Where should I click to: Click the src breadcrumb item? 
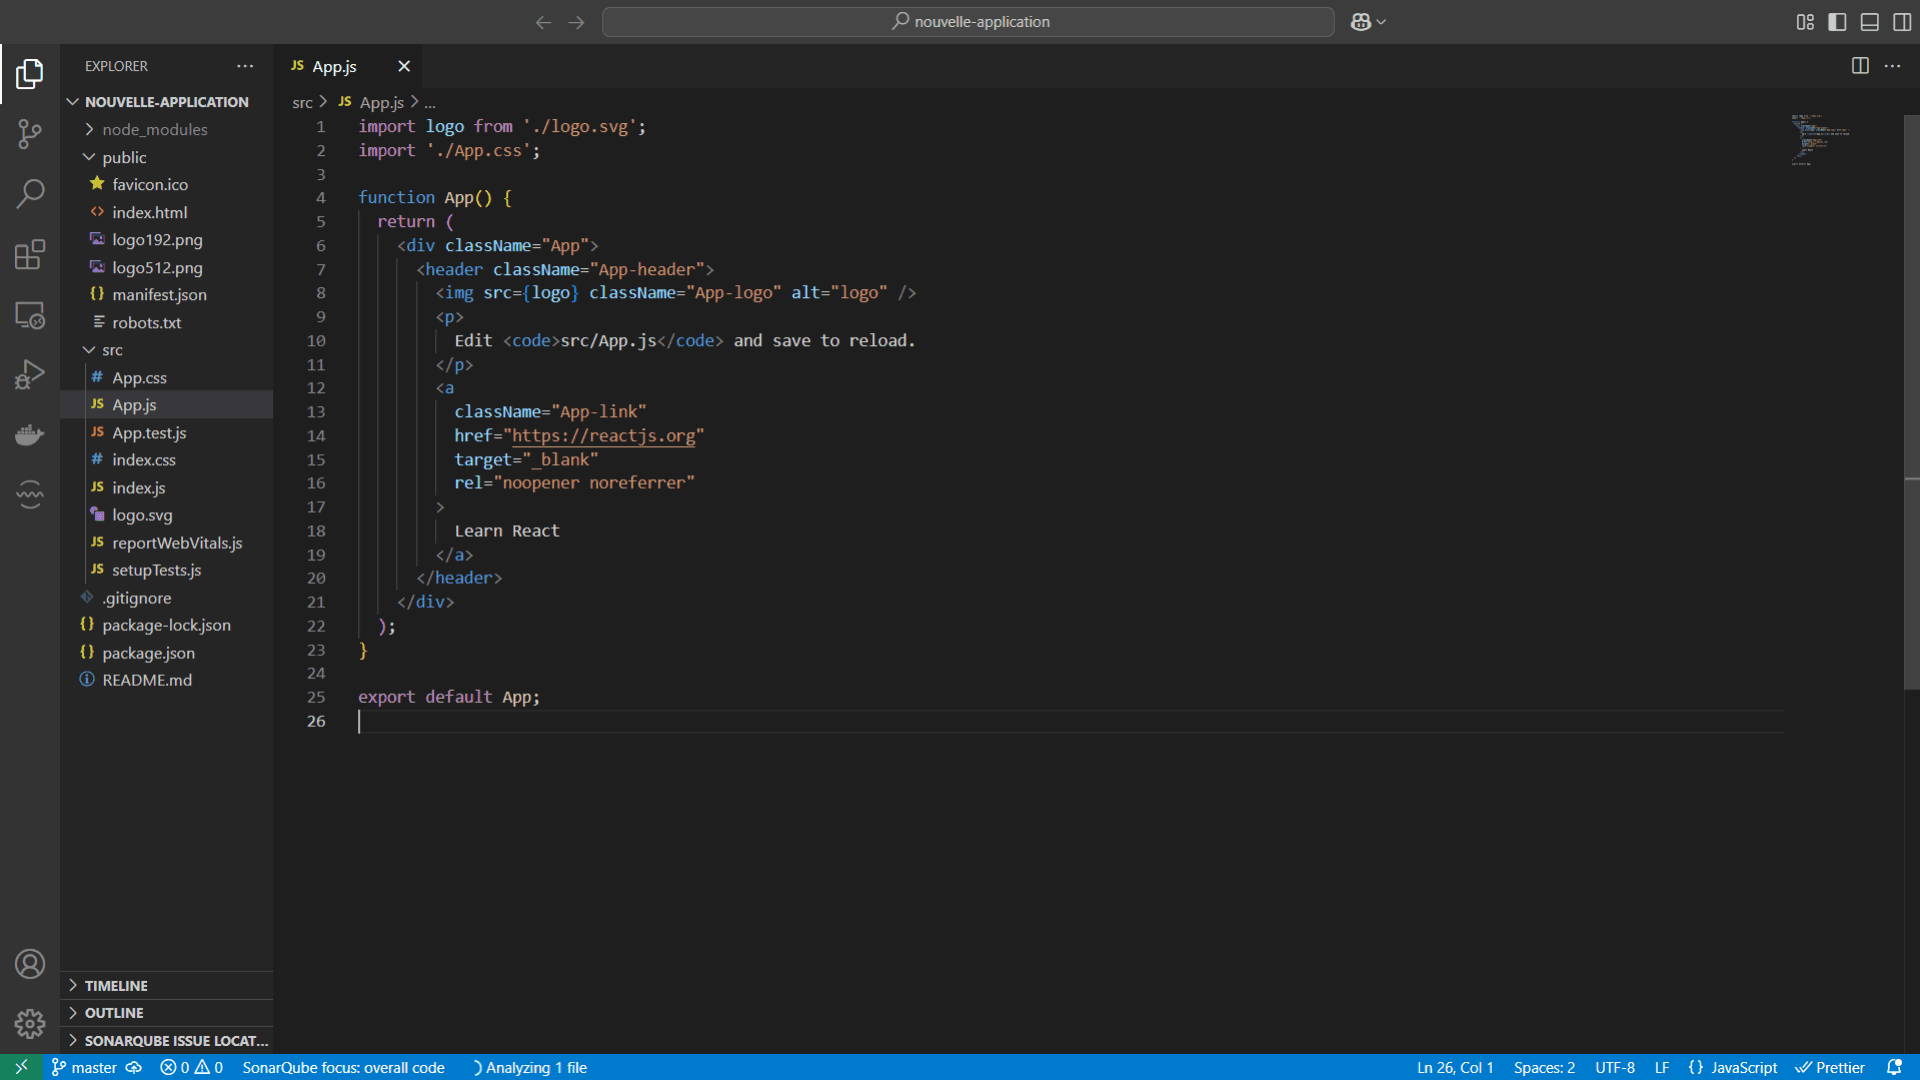point(302,103)
